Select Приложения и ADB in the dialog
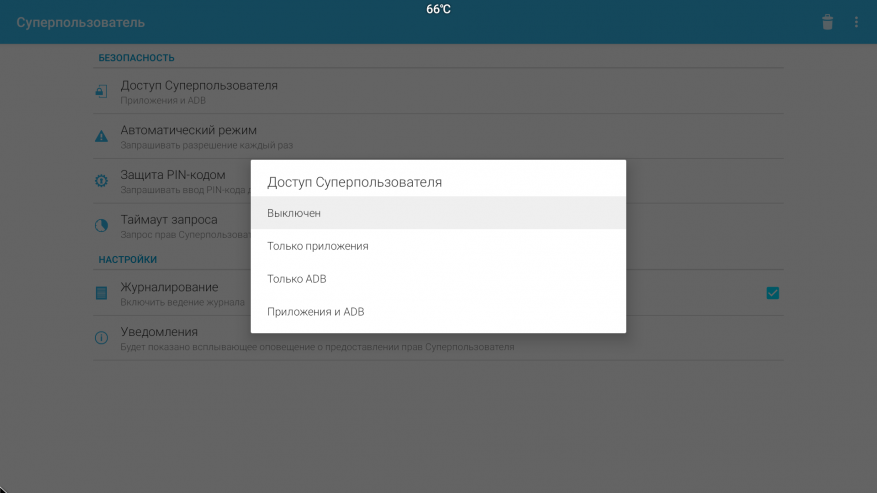Viewport: 877px width, 493px height. pyautogui.click(x=438, y=312)
